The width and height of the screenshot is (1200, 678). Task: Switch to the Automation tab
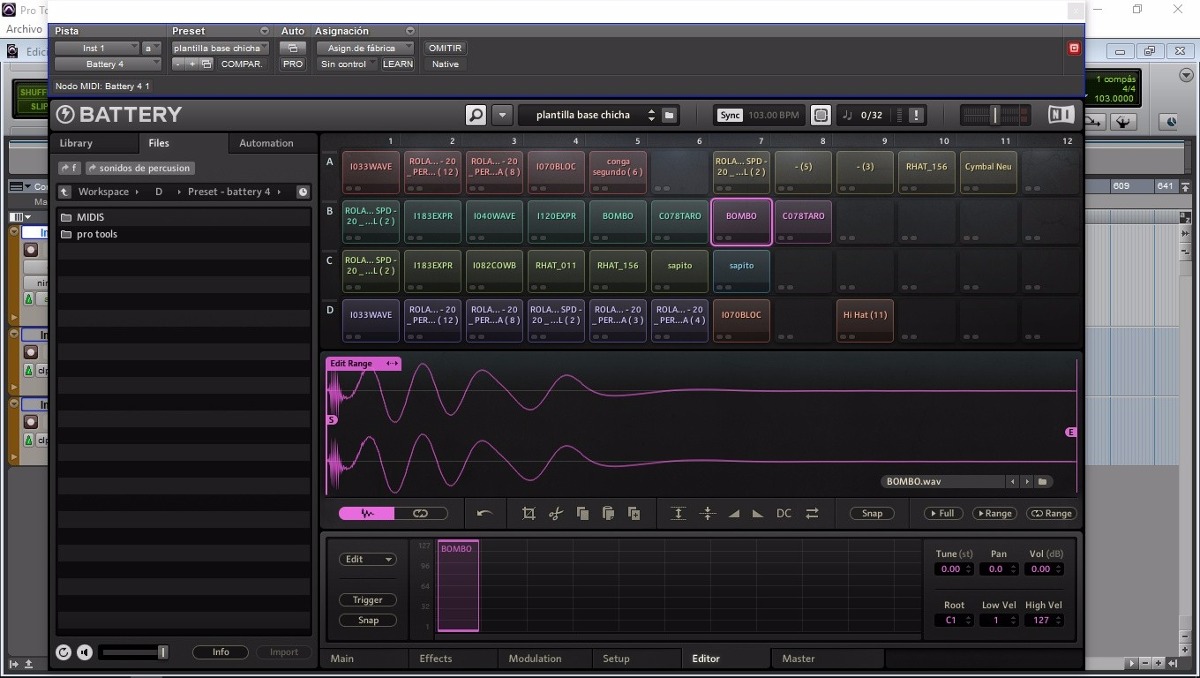pyautogui.click(x=266, y=143)
